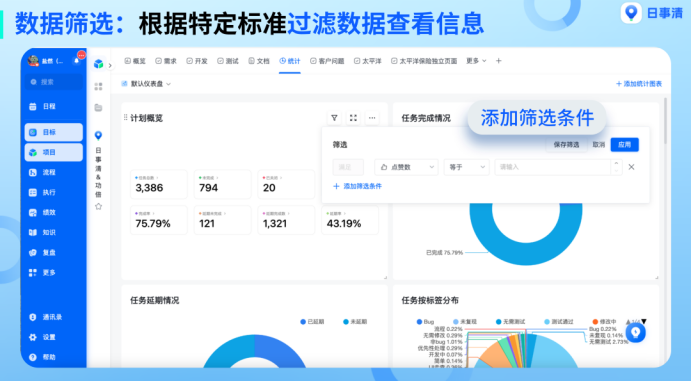Click the floating lightbulb assistant button

[636, 332]
